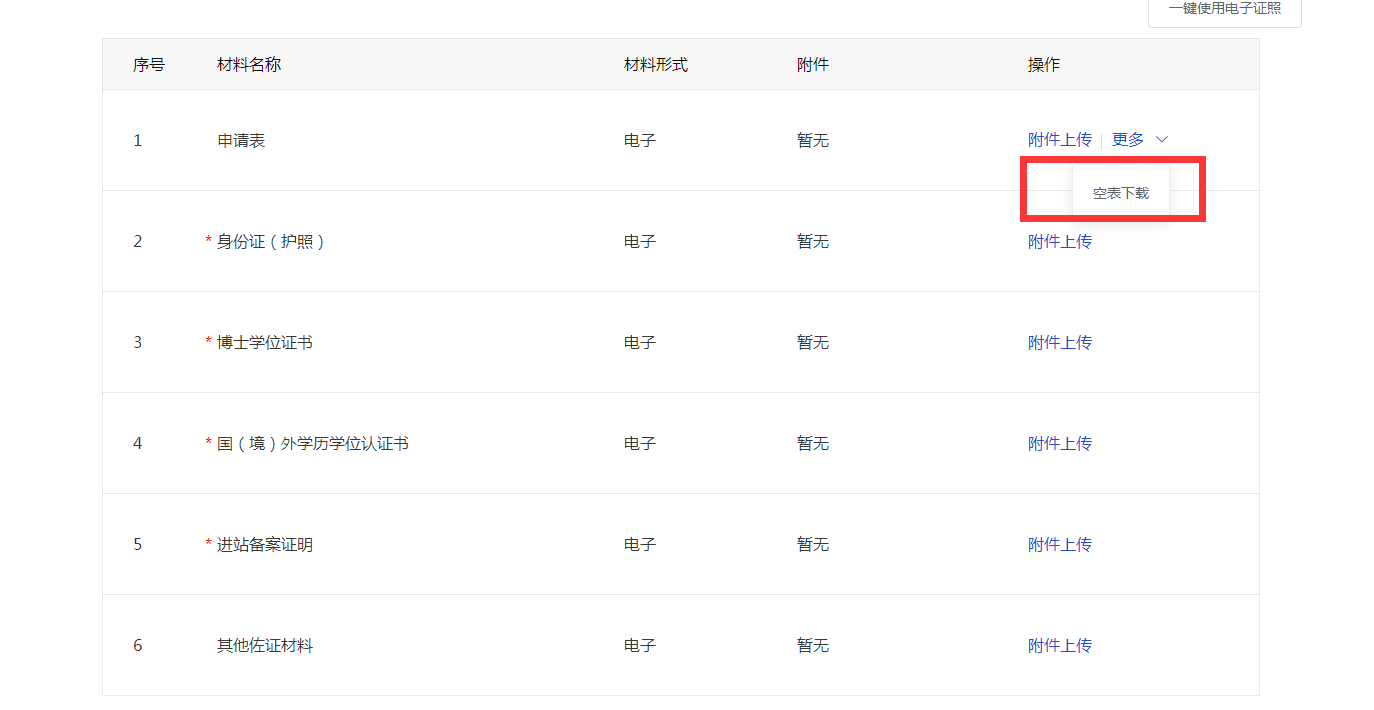
Task: Select 空表下载 from the dropdown menu
Action: 1120,193
